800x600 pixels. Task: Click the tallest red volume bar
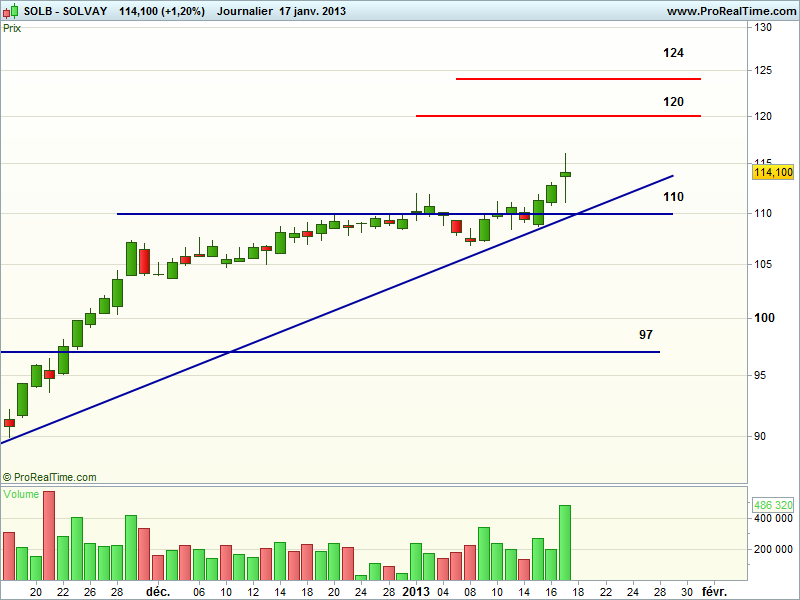coord(49,535)
